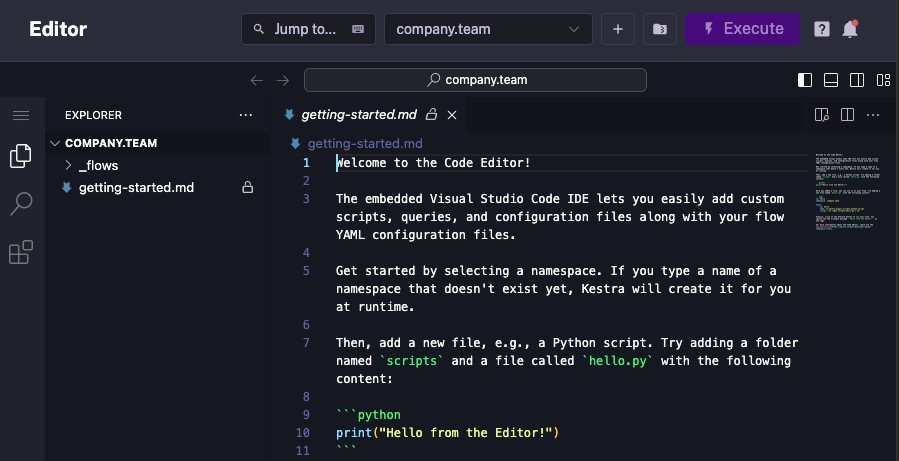899x461 pixels.
Task: Click the markdown file icon on the editor tab
Action: [x=290, y=115]
